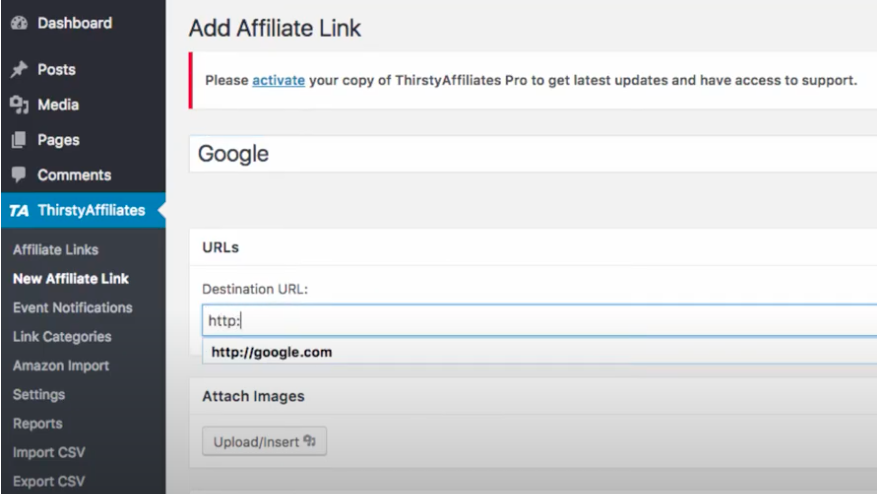Screen dimensions: 877x494
Task: Click the activate link in notice
Action: (x=278, y=80)
